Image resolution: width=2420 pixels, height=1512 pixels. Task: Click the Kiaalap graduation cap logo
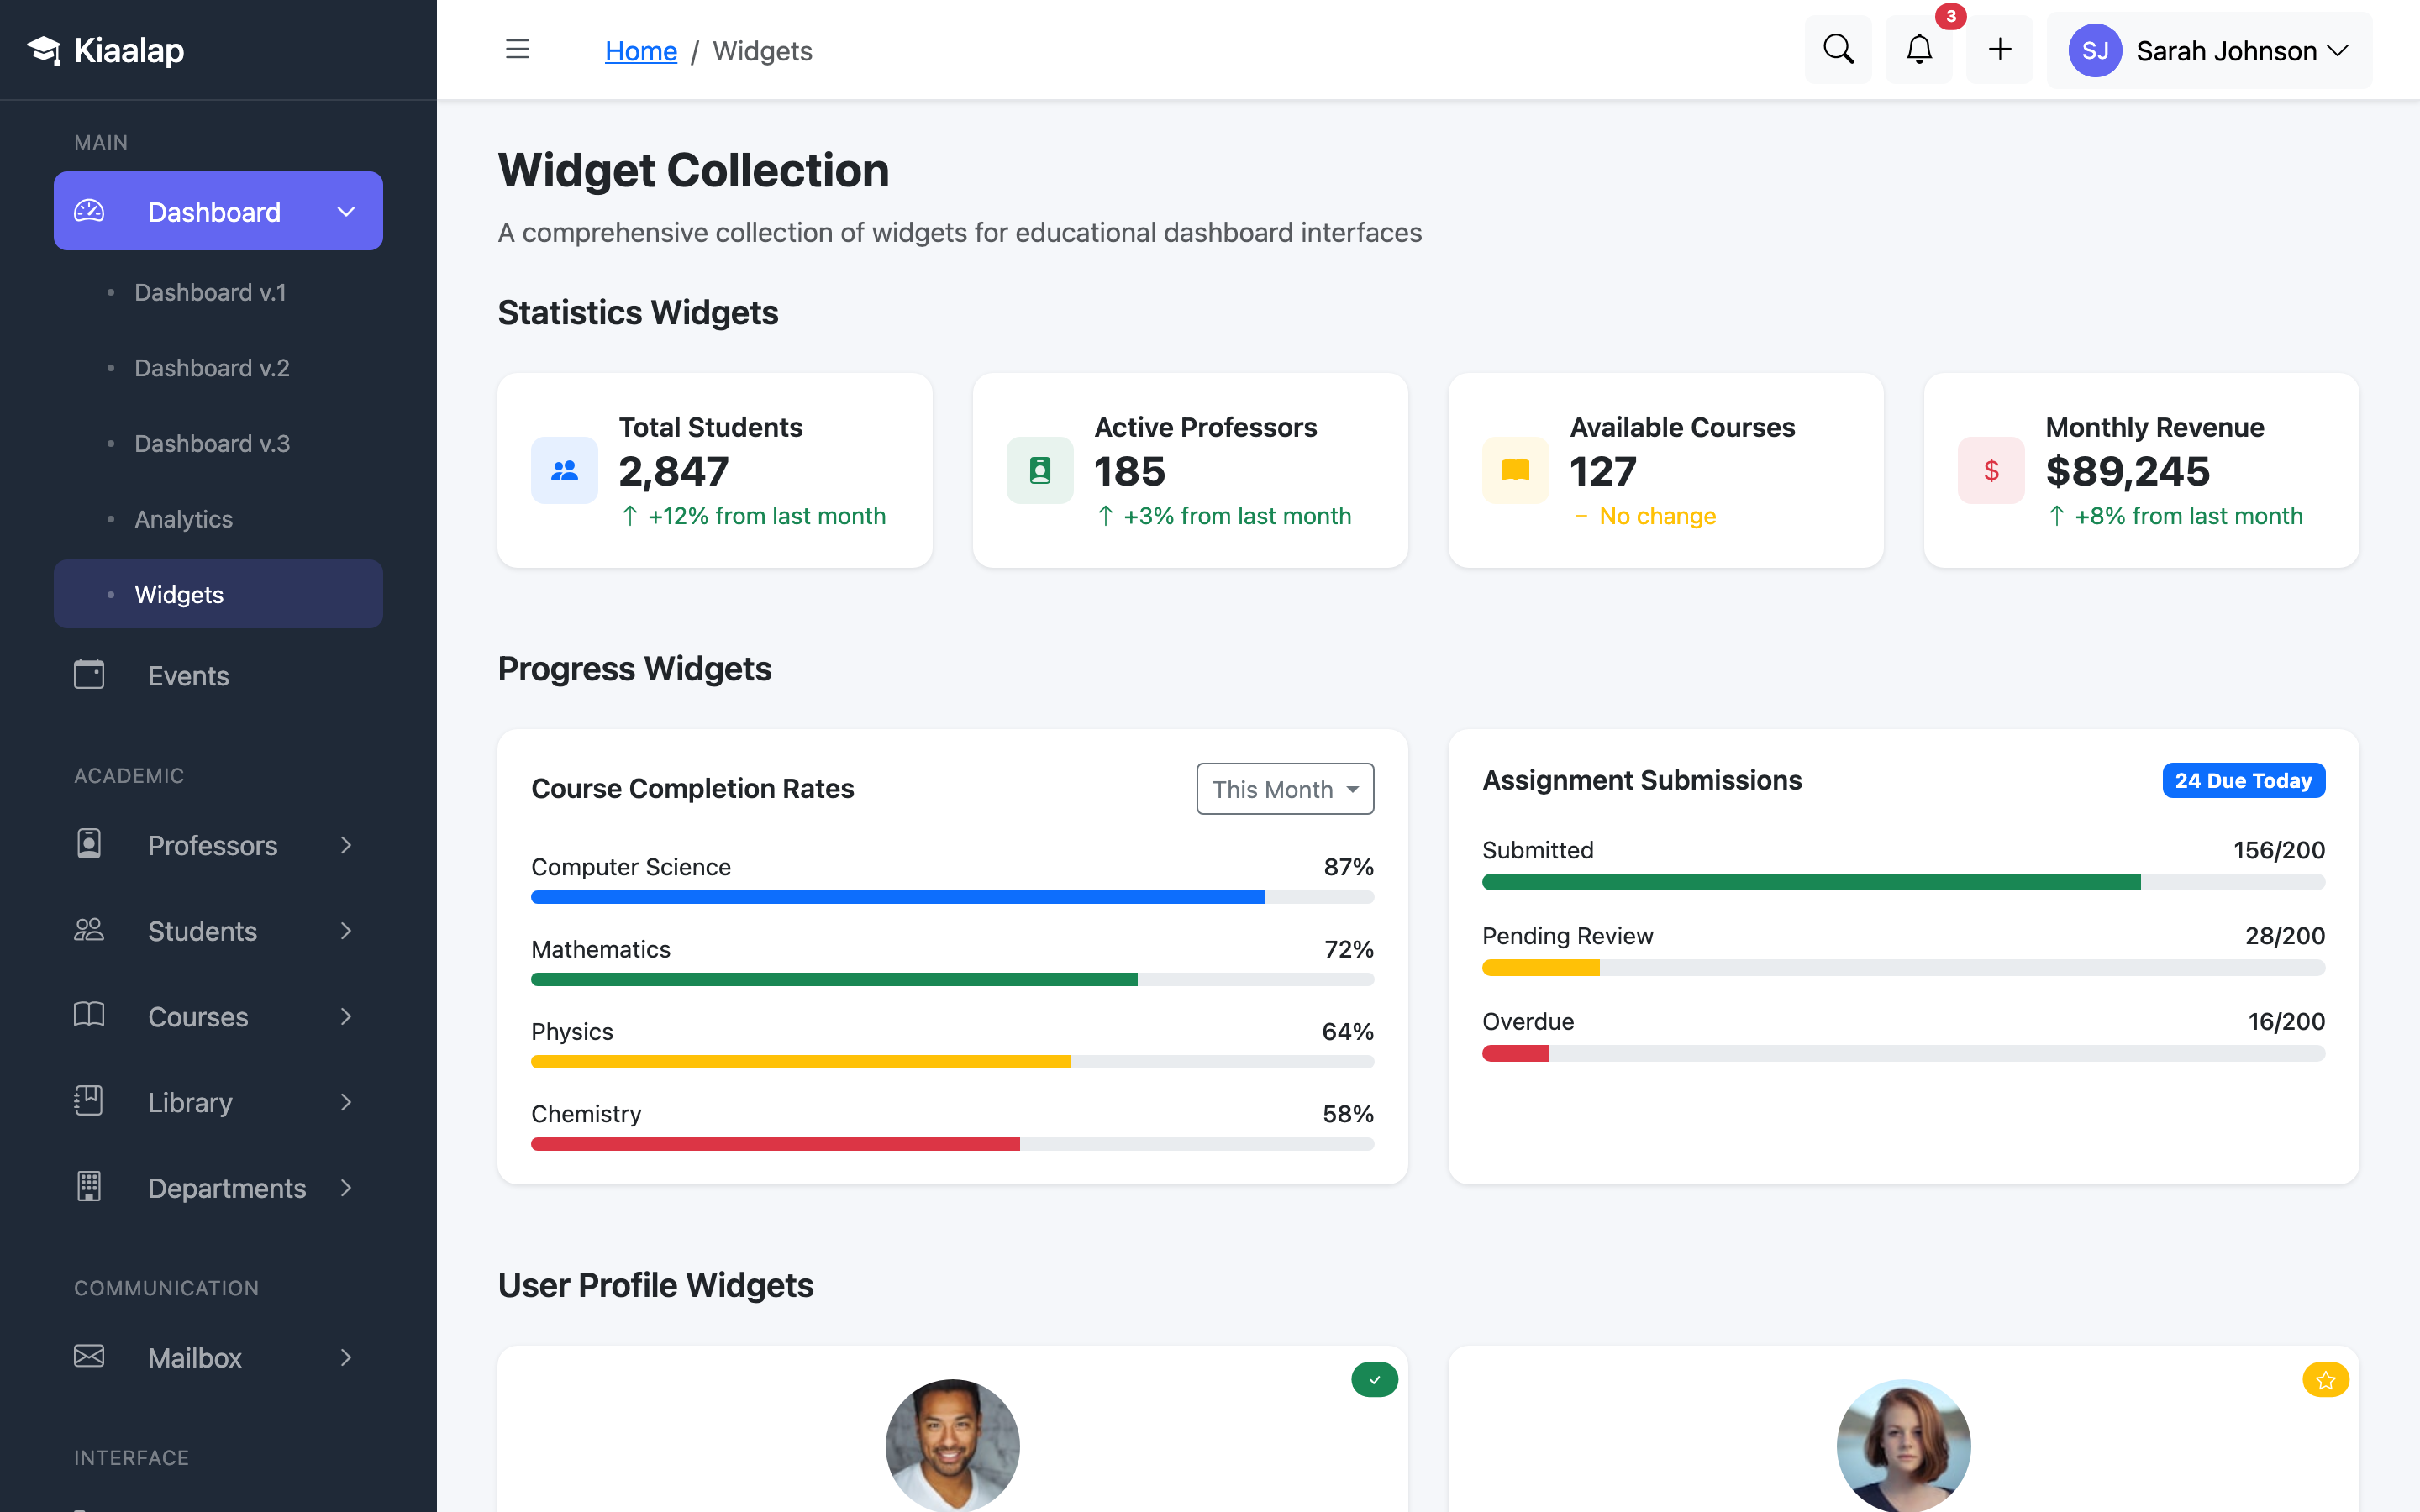(x=44, y=50)
